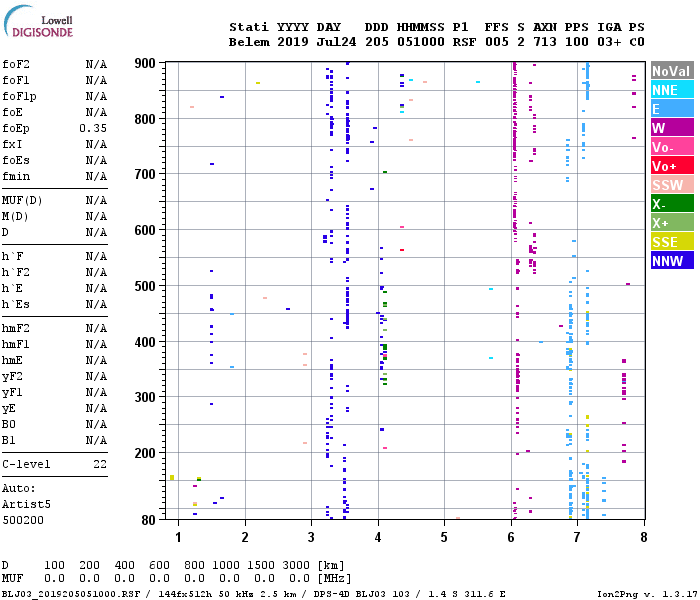Click the foF1 parameter label
Viewport: 700px width, 600px height.
[x=16, y=80]
